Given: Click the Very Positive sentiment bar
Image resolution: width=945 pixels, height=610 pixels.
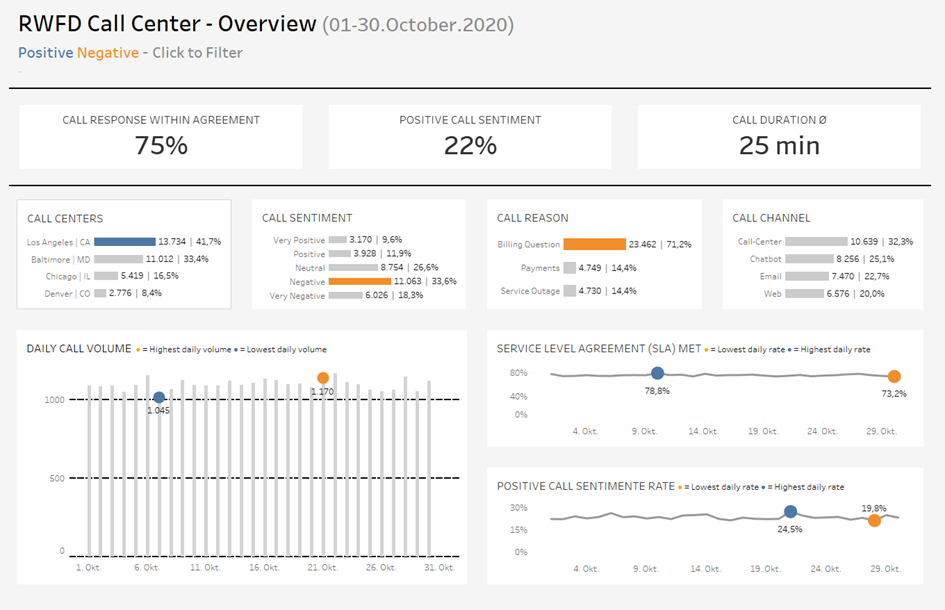Looking at the screenshot, I should pos(337,240).
